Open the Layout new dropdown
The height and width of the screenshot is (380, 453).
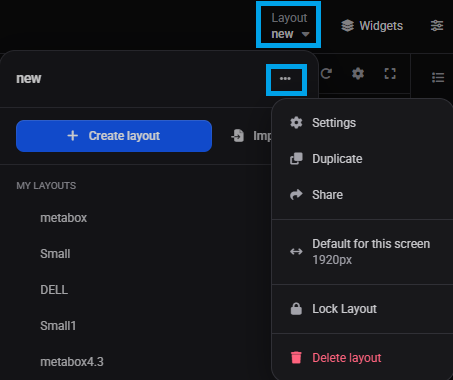289,25
